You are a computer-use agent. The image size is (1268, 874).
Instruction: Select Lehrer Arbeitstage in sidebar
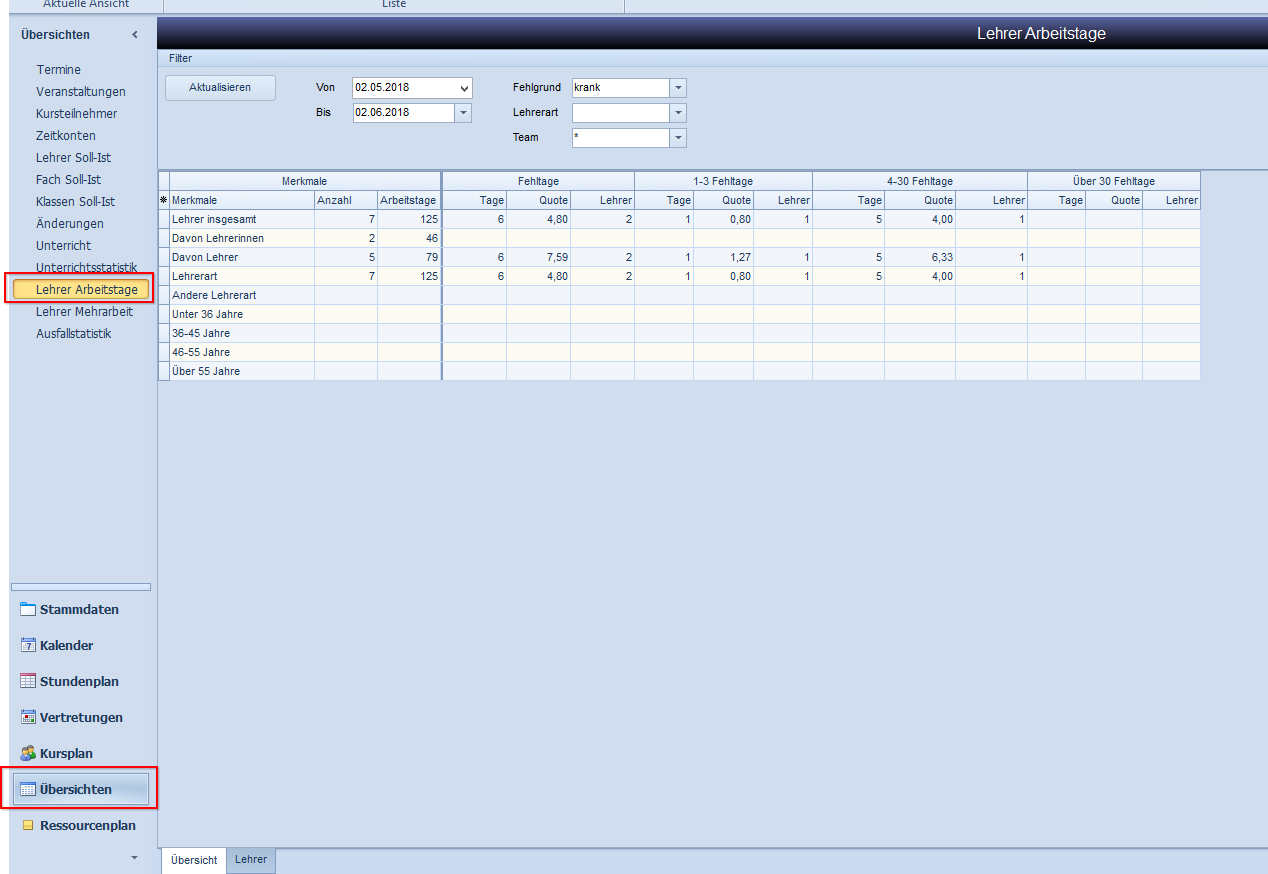(x=81, y=290)
